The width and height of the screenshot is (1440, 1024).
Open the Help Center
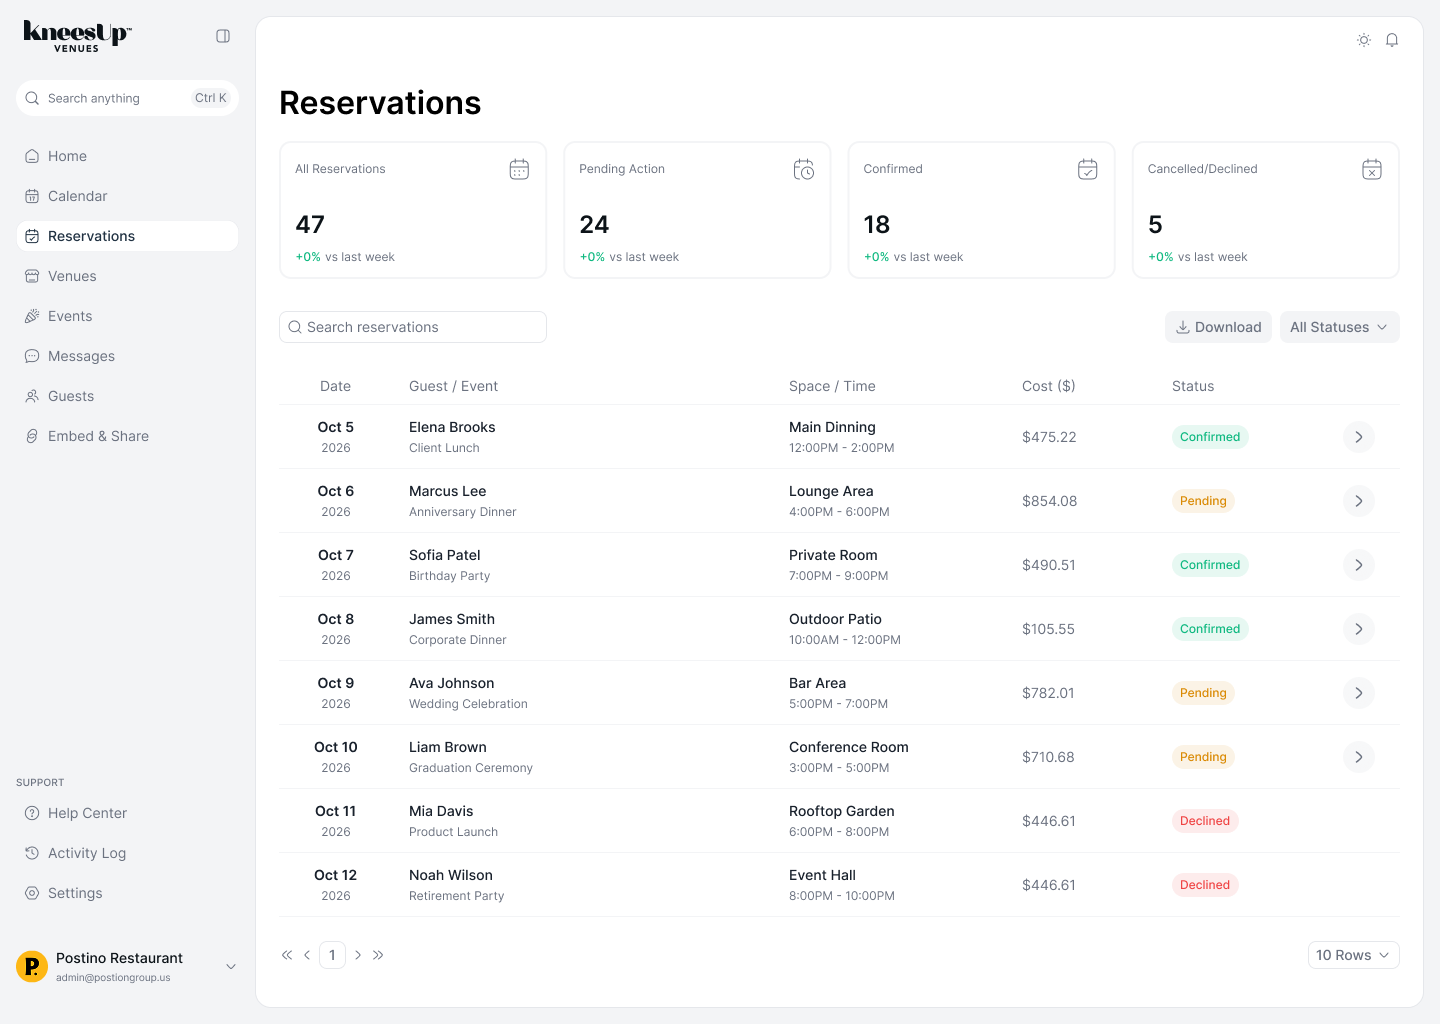pos(127,813)
